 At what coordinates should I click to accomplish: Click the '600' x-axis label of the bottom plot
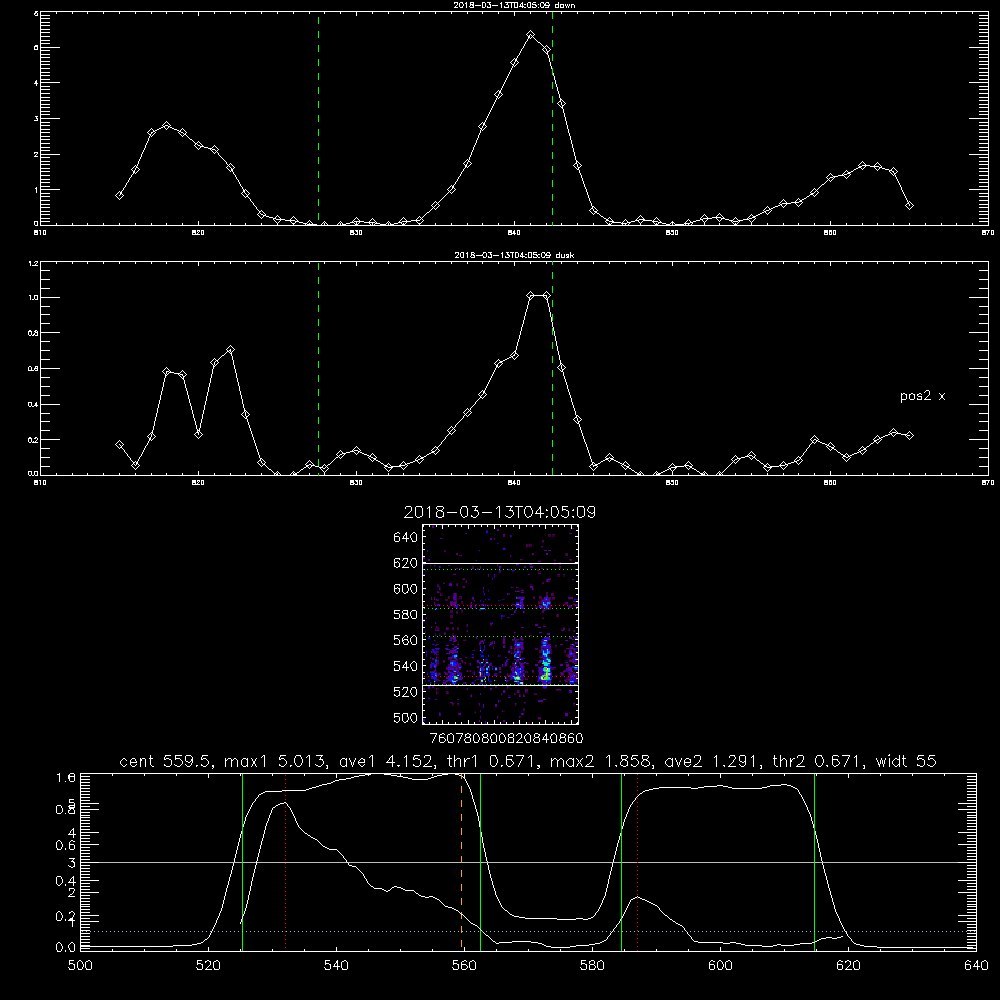pyautogui.click(x=720, y=966)
